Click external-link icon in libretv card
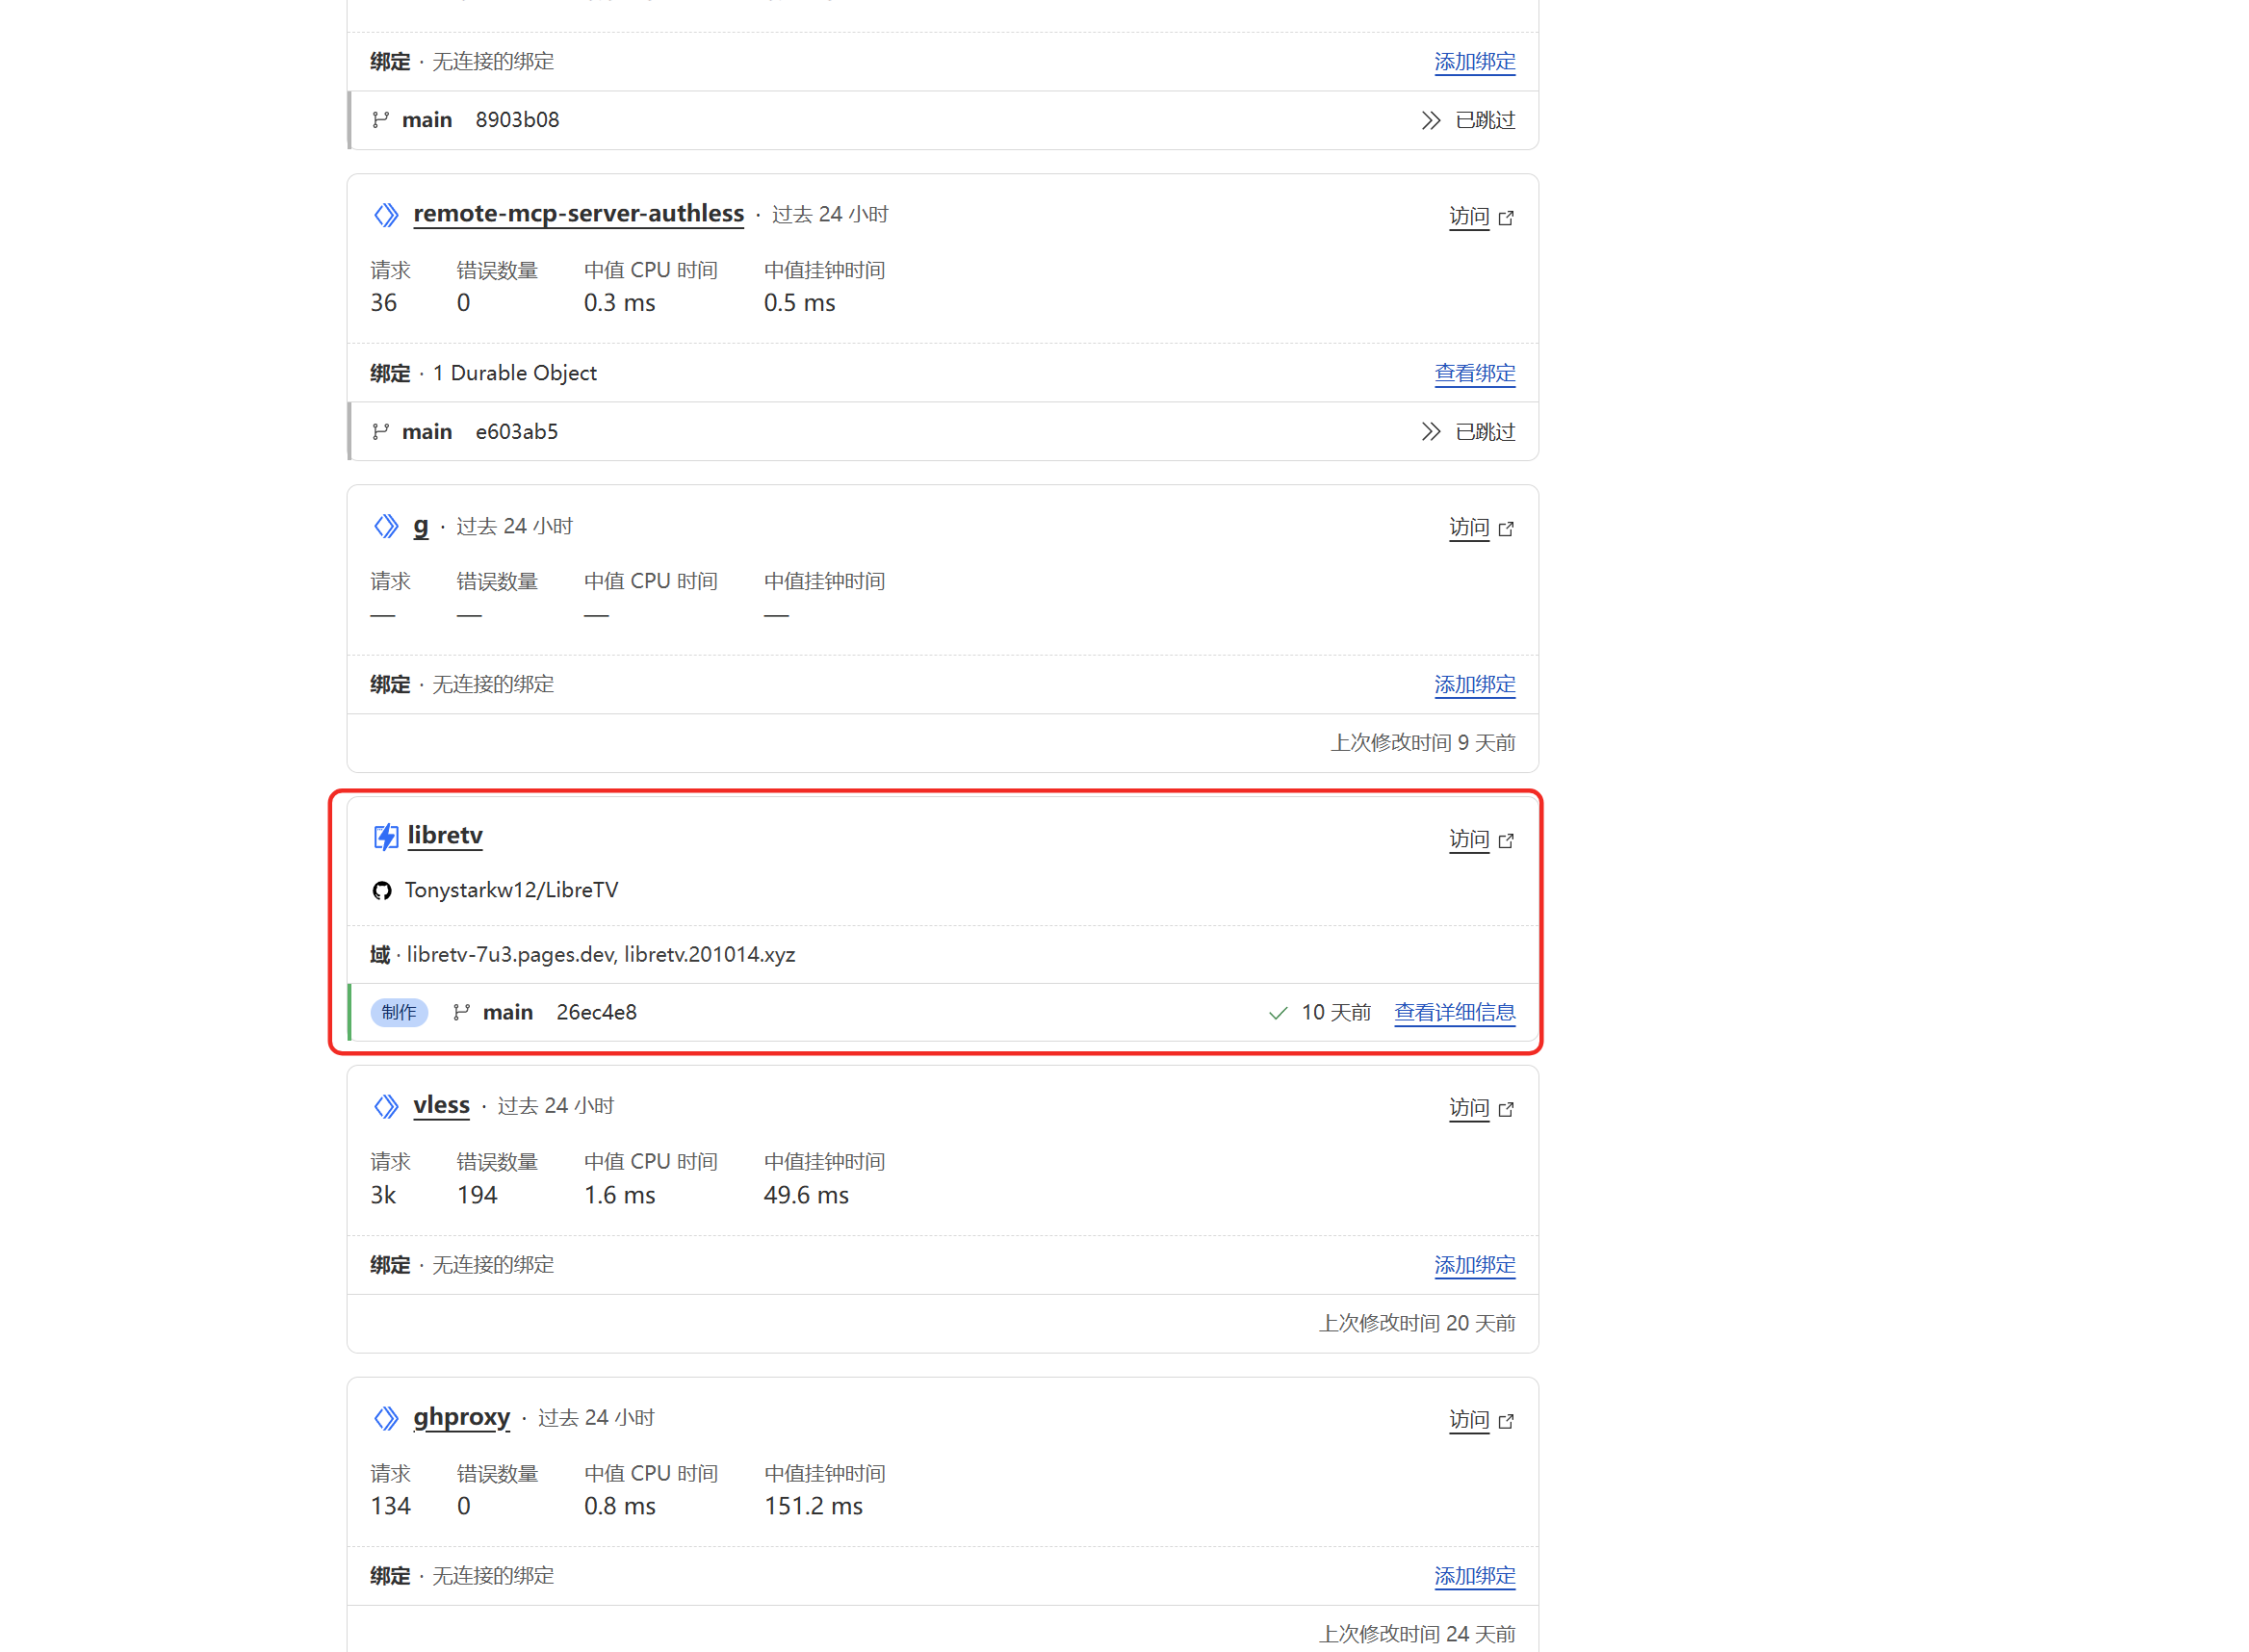 [x=1506, y=840]
